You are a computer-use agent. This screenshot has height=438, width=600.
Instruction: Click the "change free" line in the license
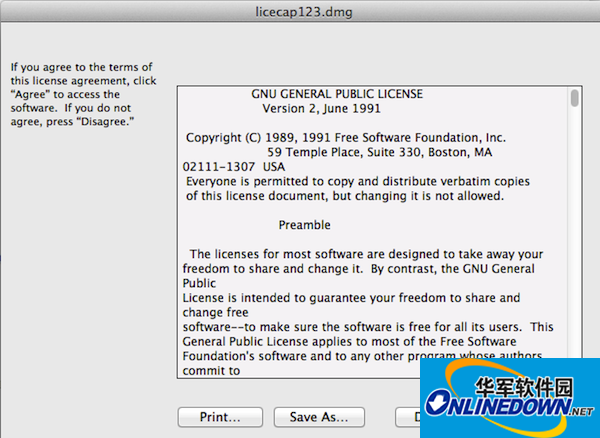coord(215,313)
